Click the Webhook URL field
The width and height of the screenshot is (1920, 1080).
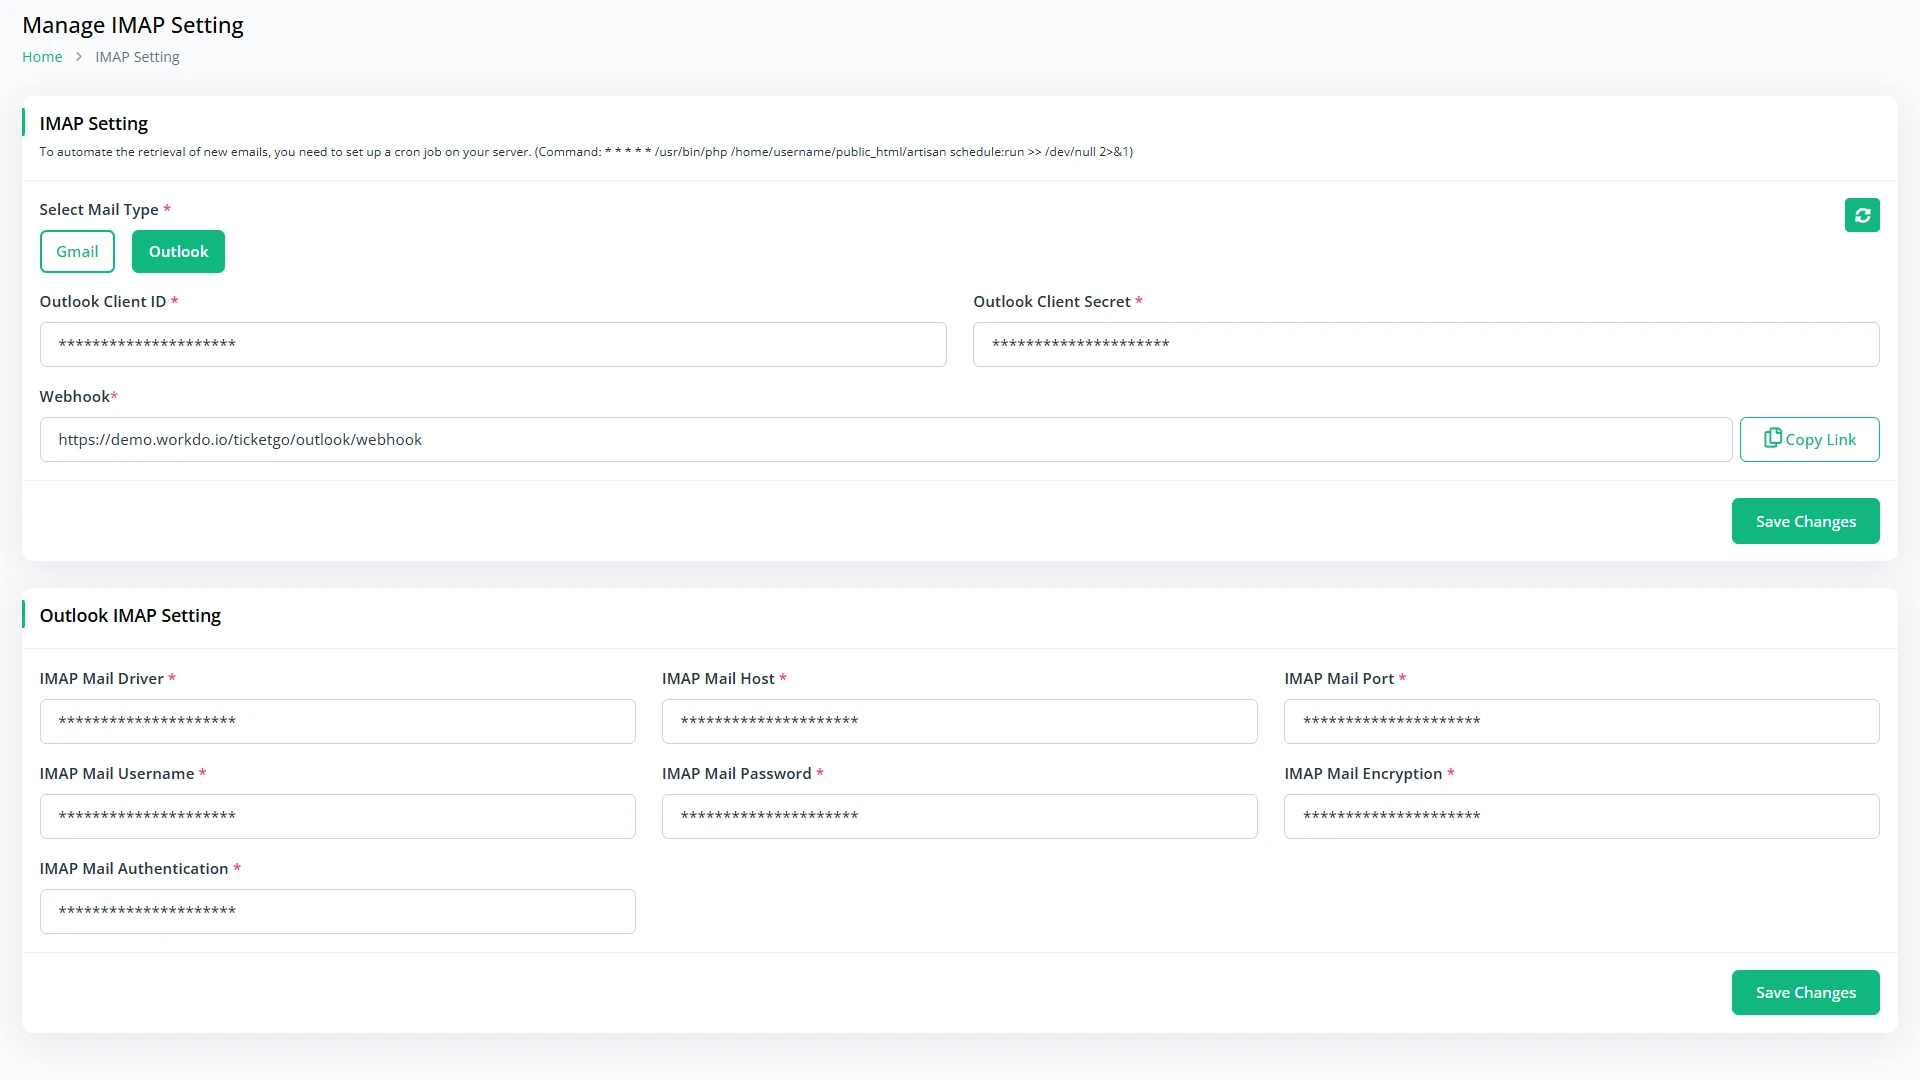click(x=886, y=439)
